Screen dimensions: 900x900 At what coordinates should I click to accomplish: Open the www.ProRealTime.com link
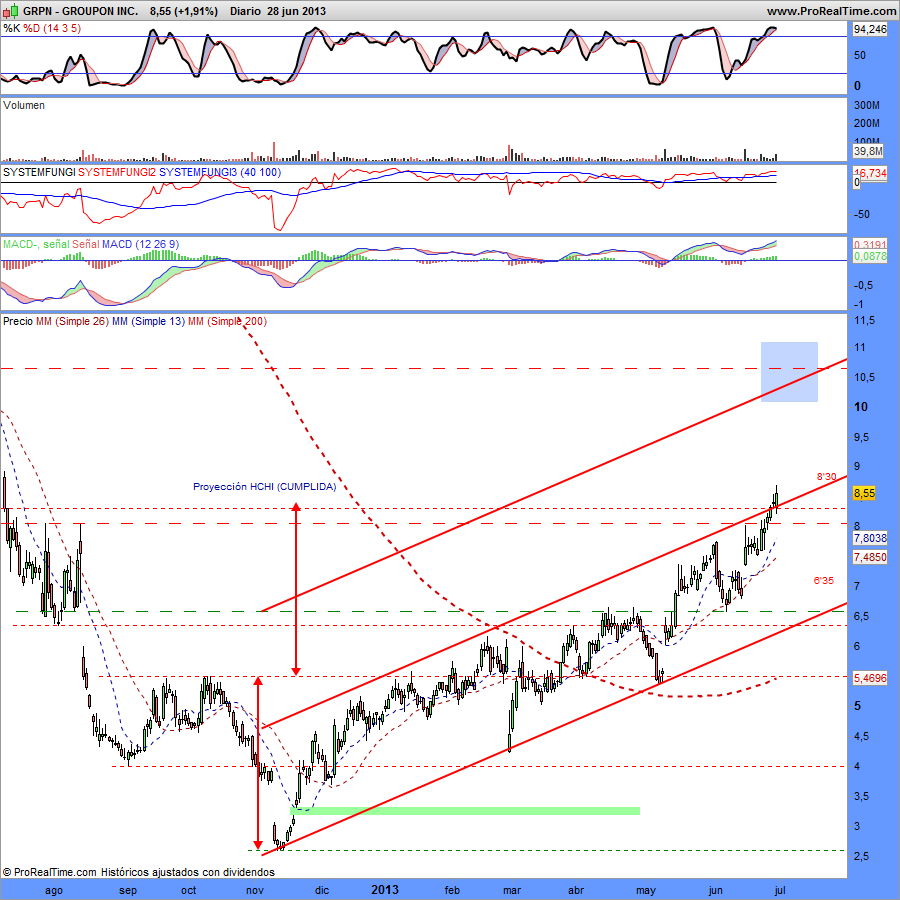coord(831,11)
